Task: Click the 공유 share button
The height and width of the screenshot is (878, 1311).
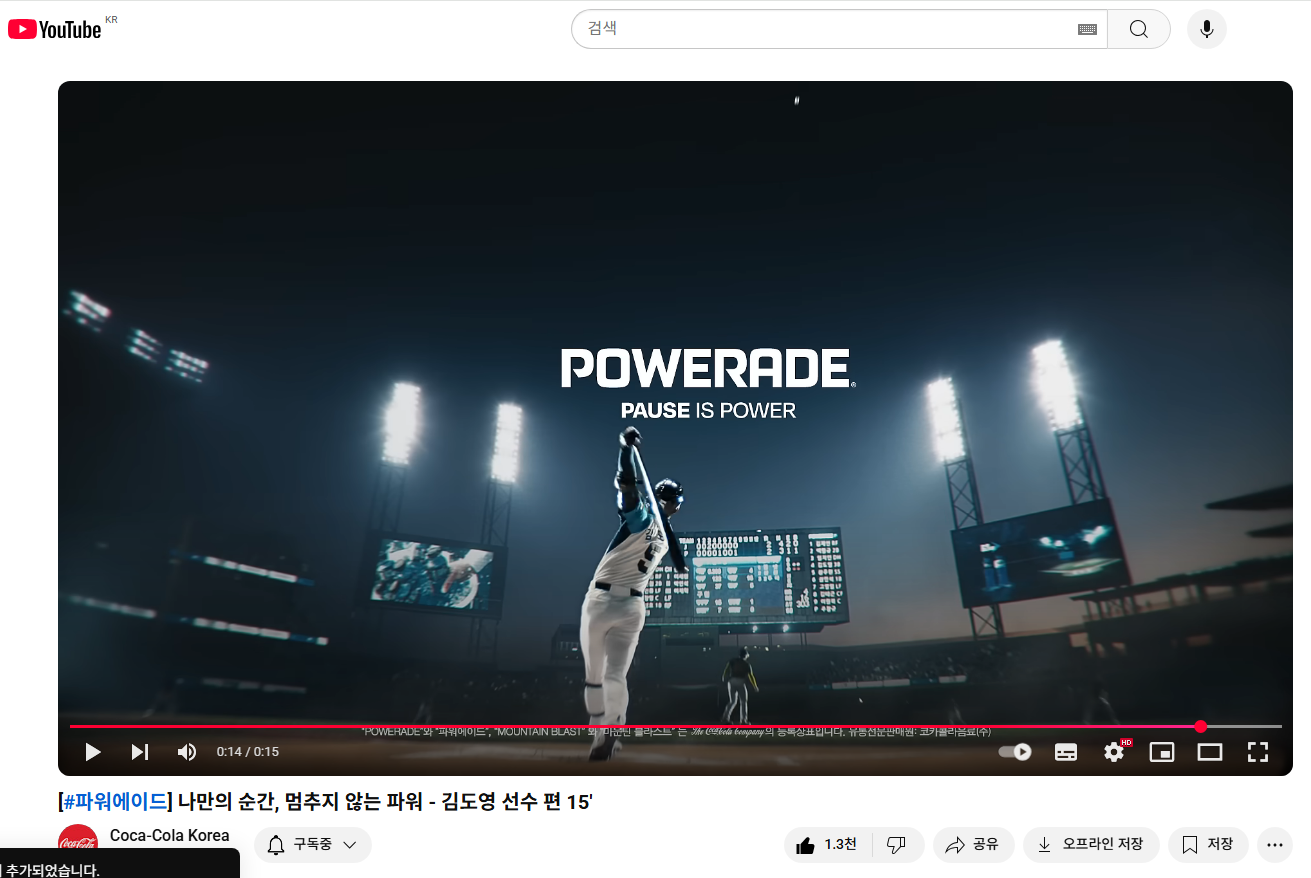Action: (974, 845)
